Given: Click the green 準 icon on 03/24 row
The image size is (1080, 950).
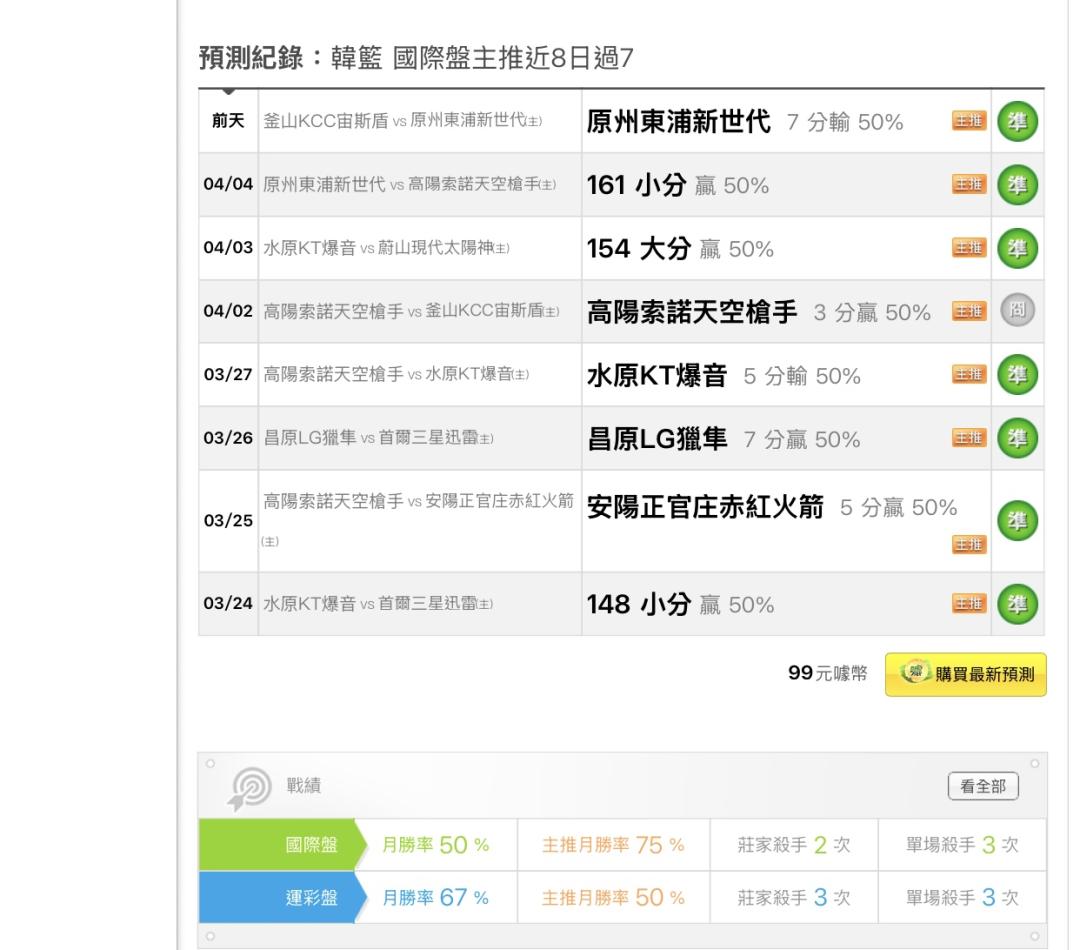Looking at the screenshot, I should click(x=1018, y=604).
